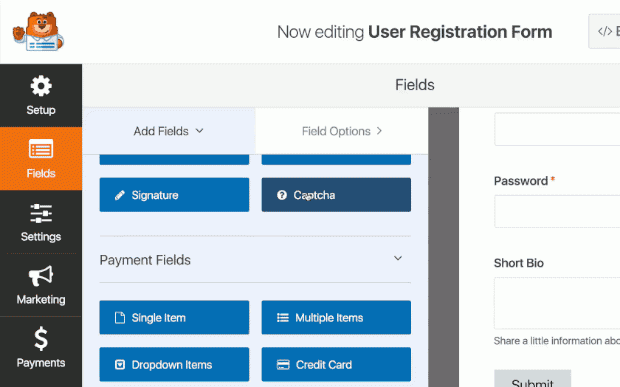Open Payments dollar sign icon in sidebar
620x387 pixels.
pos(41,339)
